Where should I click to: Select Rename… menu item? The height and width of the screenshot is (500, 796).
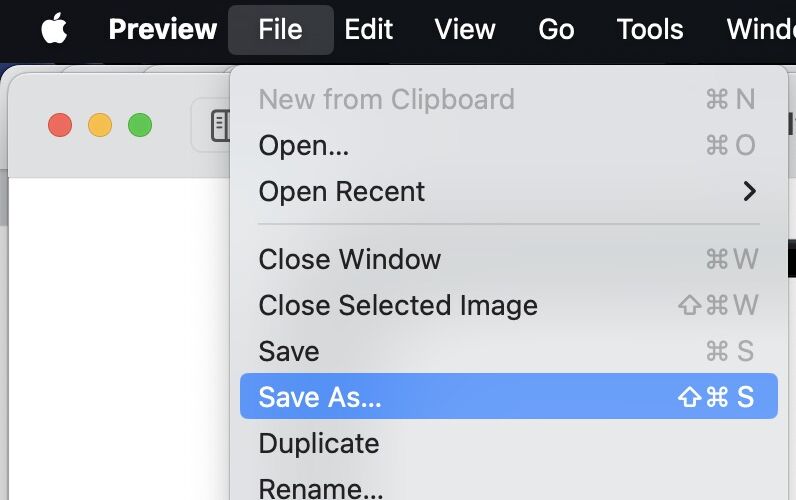point(509,487)
